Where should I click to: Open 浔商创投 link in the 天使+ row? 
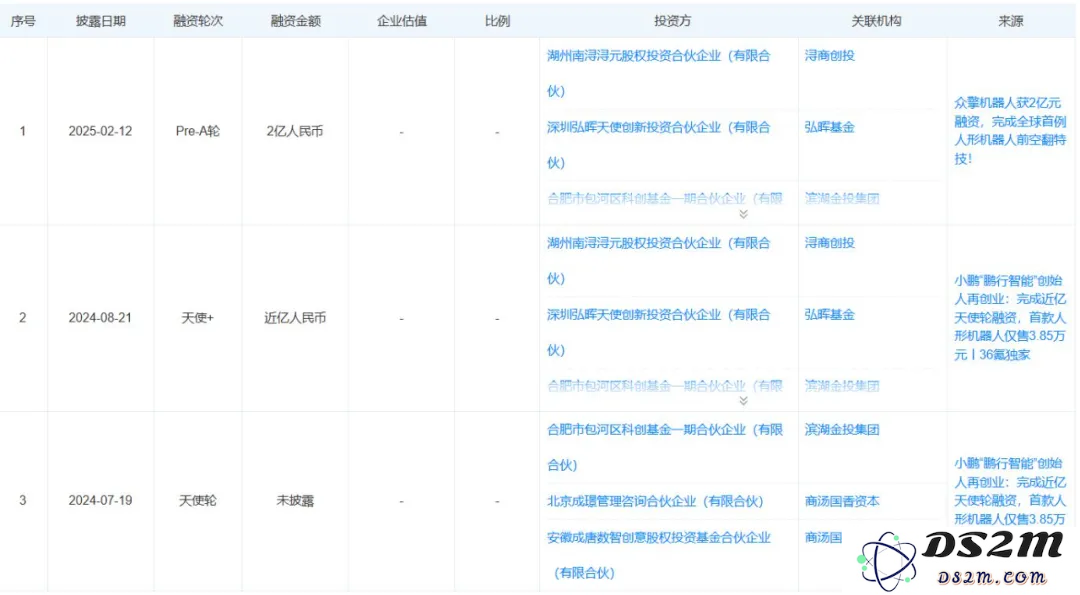point(830,243)
